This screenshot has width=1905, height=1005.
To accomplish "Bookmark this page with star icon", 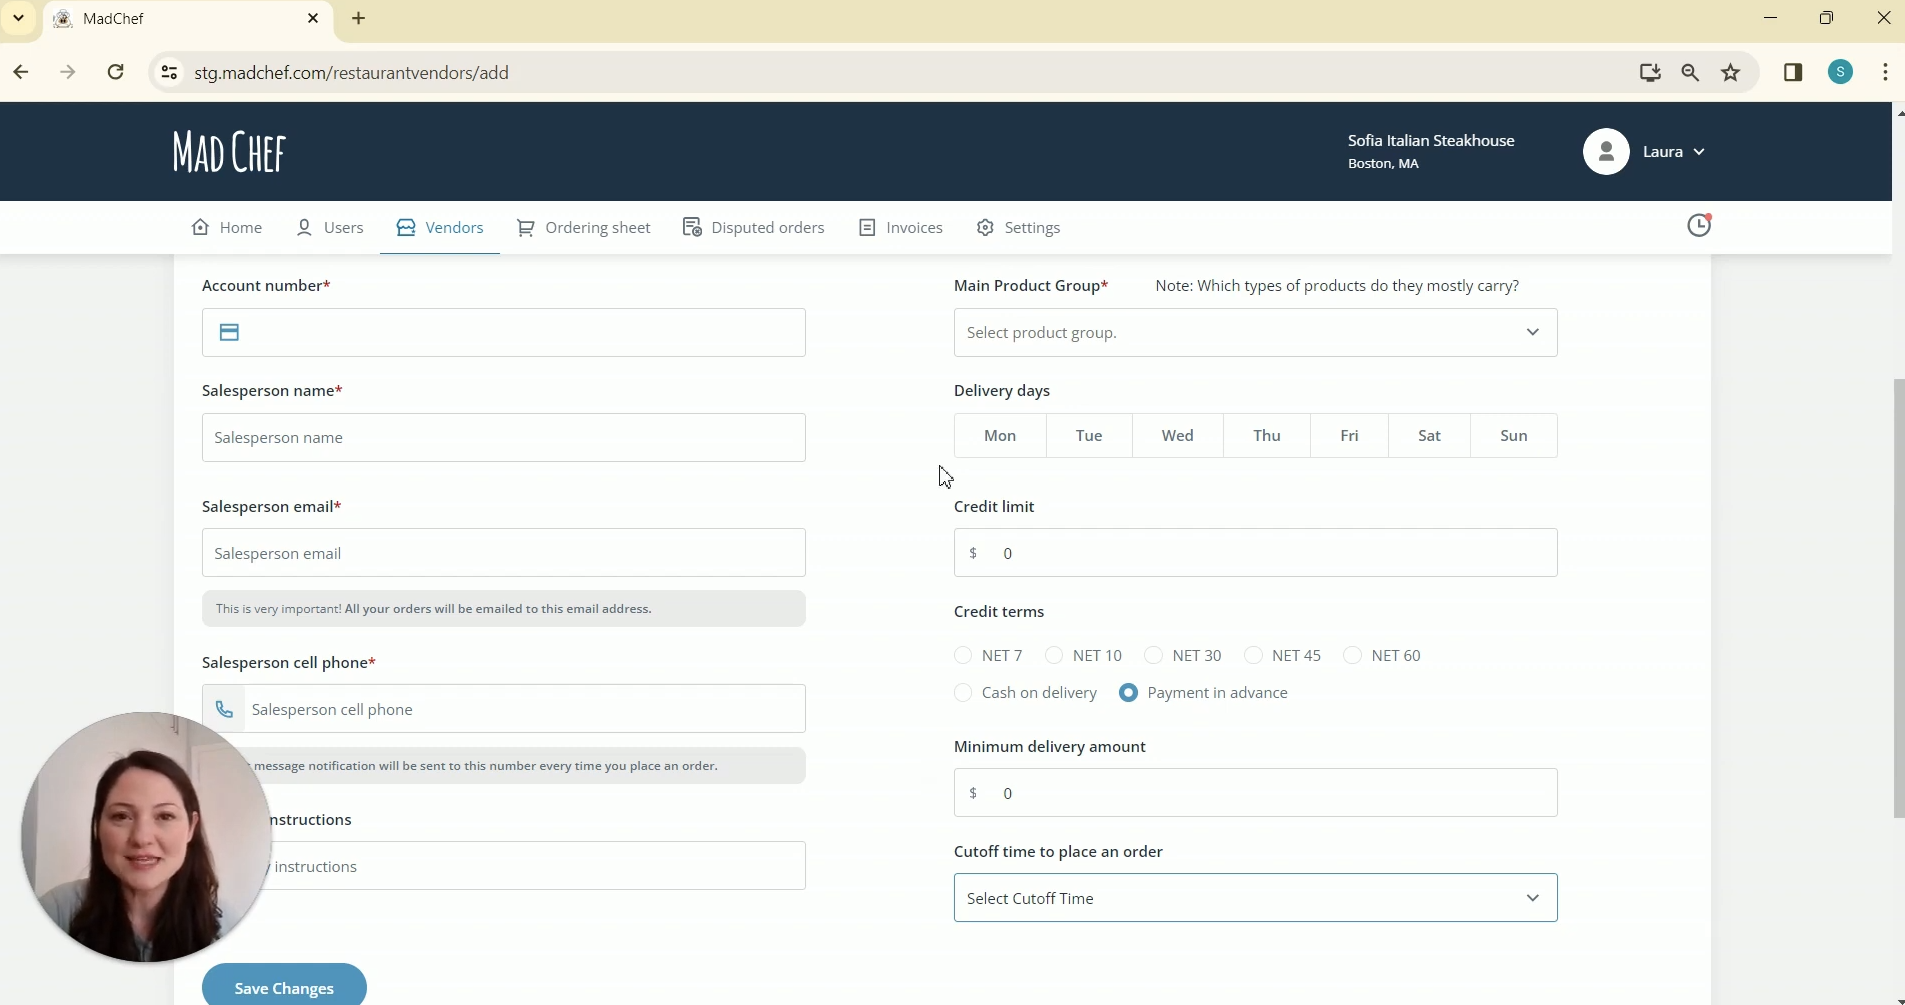I will coord(1733,73).
